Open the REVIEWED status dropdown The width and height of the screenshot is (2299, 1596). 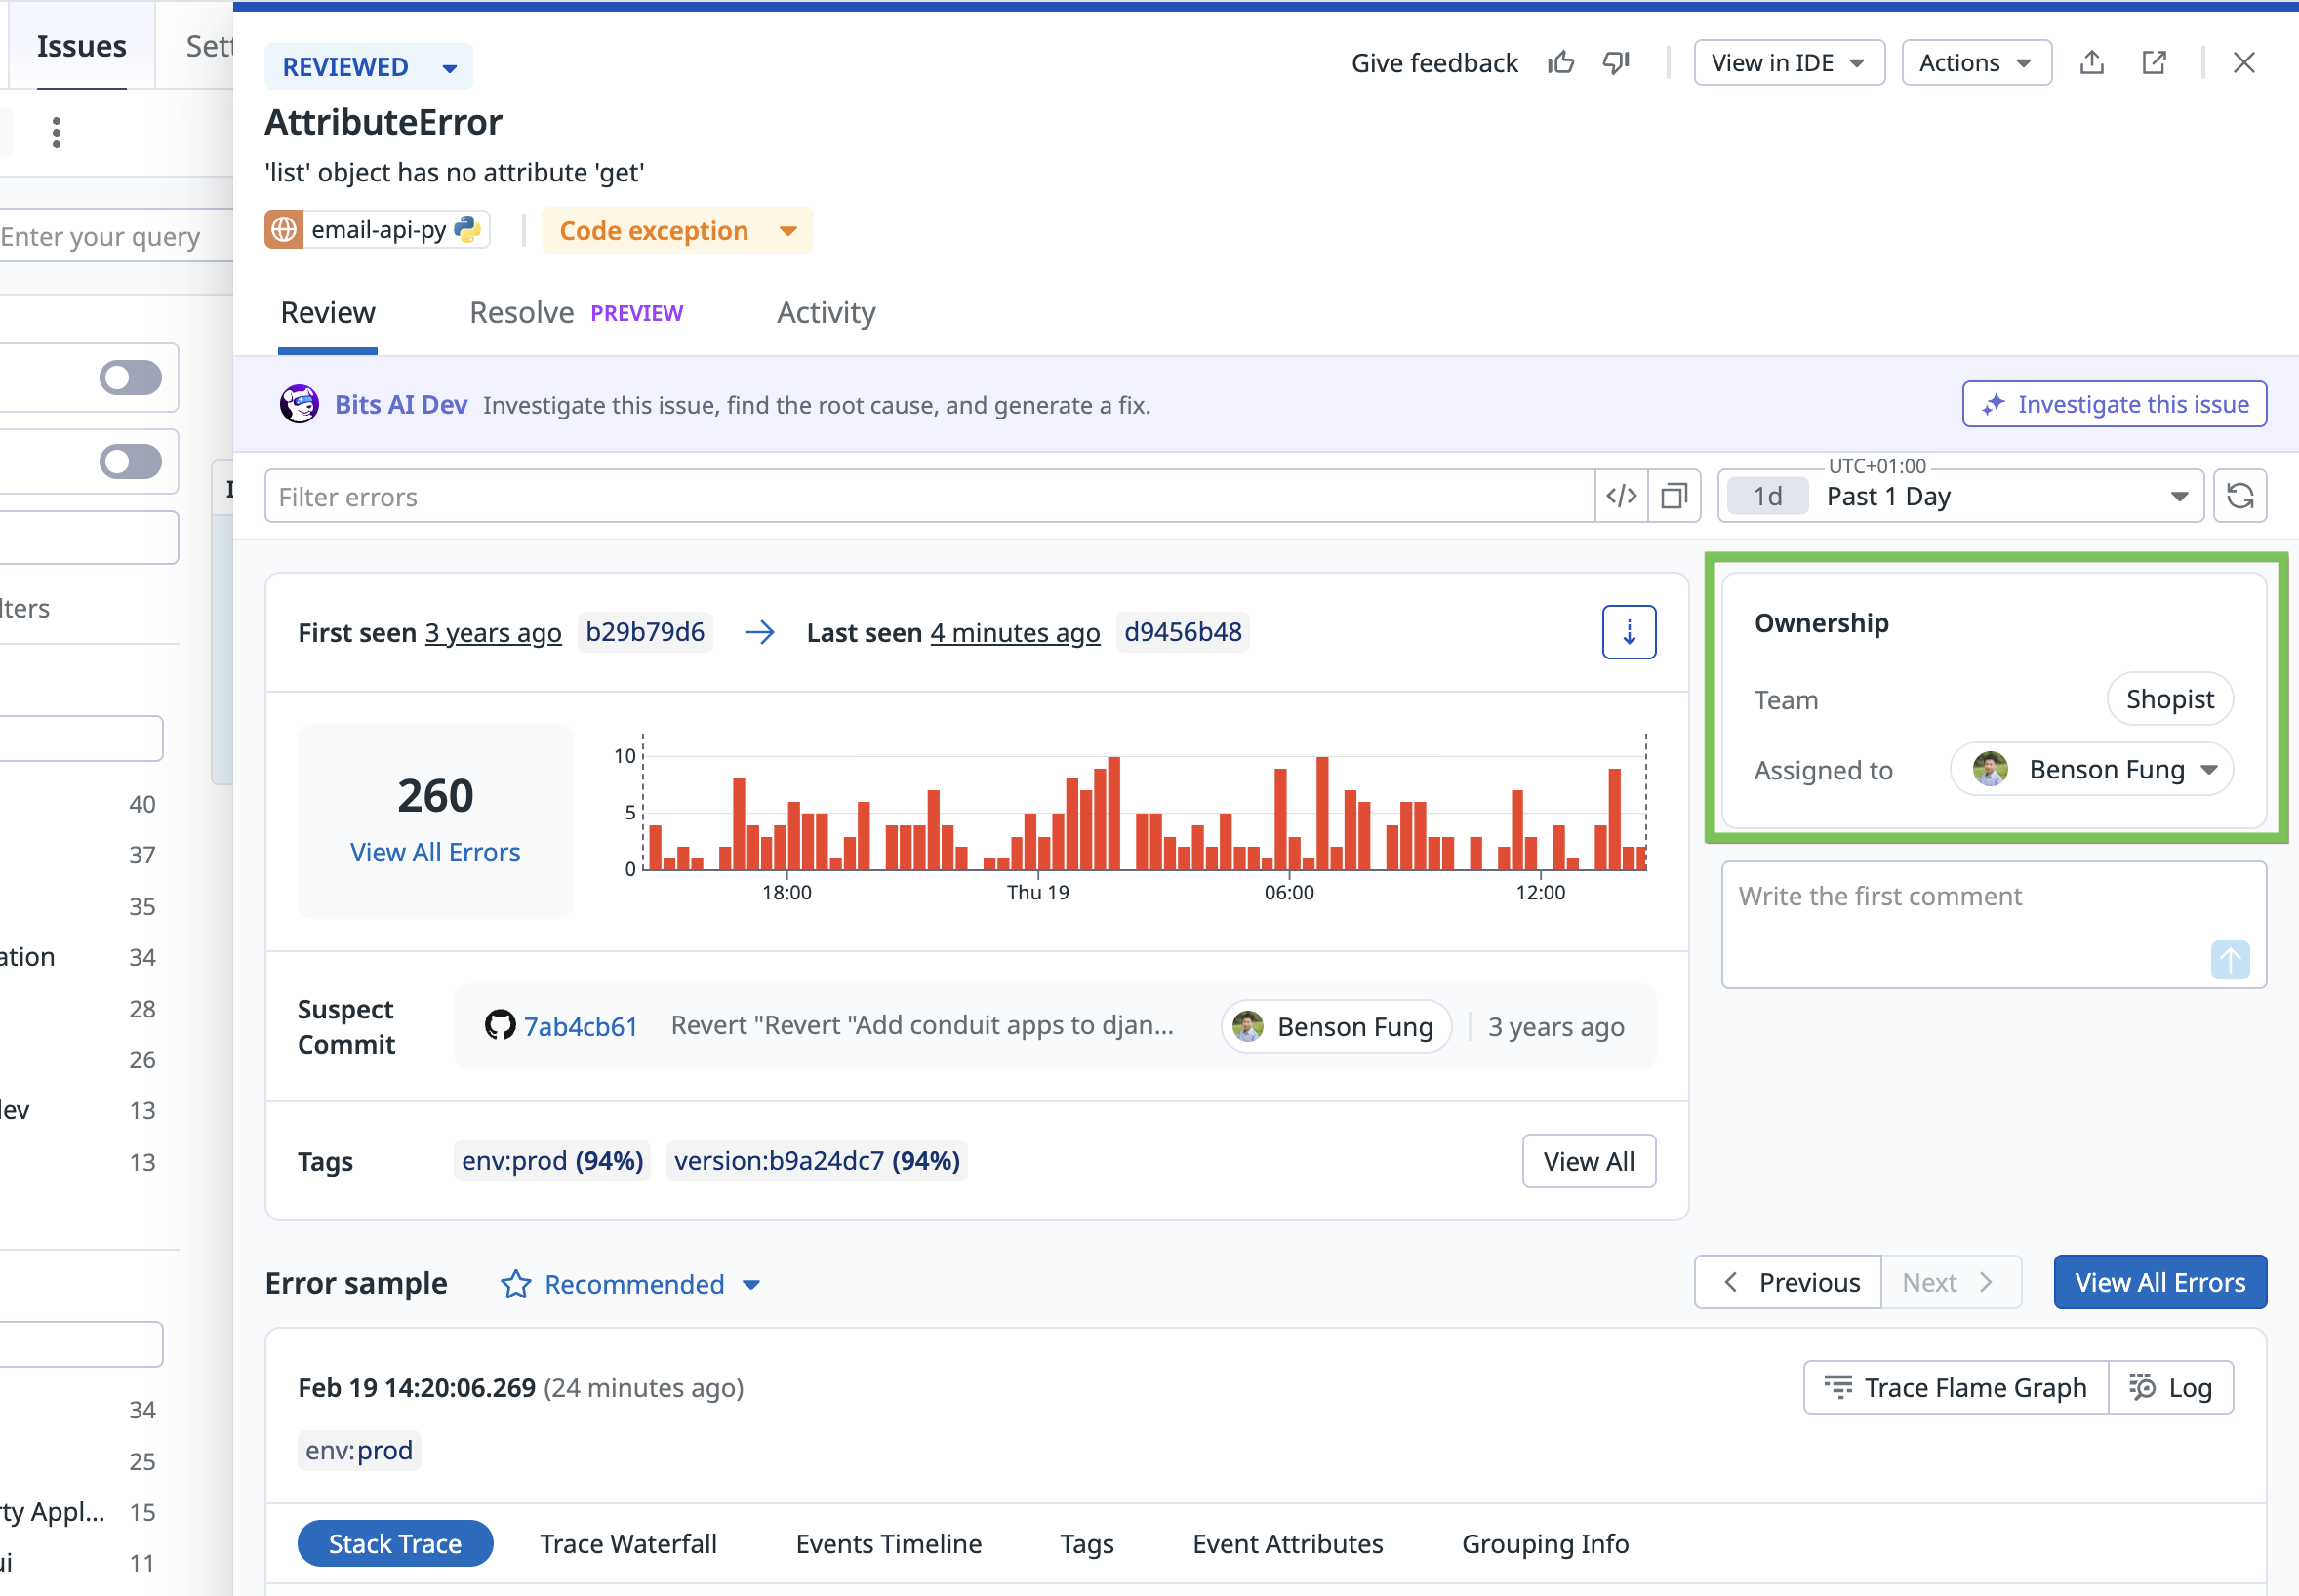click(x=369, y=67)
